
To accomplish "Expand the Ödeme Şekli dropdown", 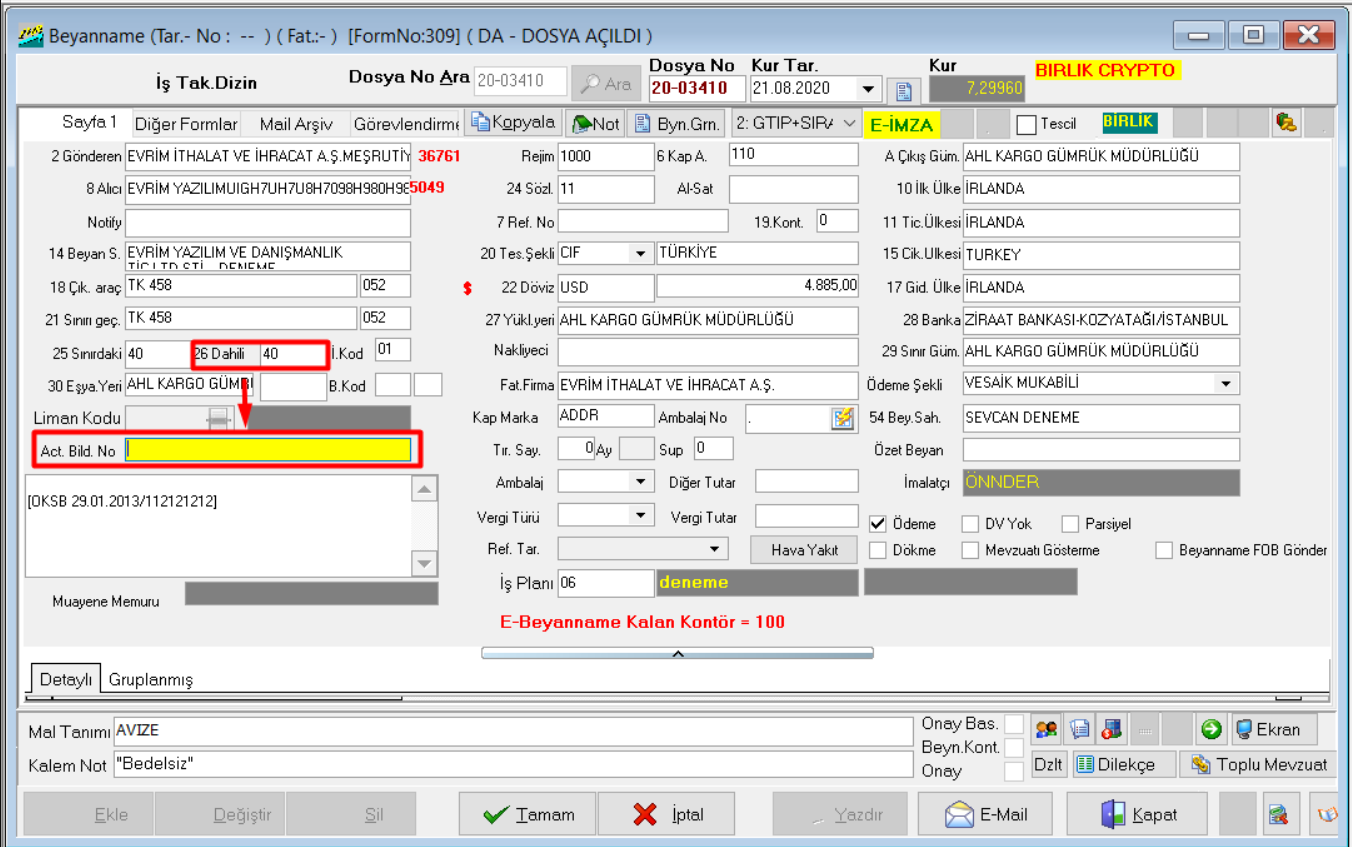I will (x=1225, y=383).
